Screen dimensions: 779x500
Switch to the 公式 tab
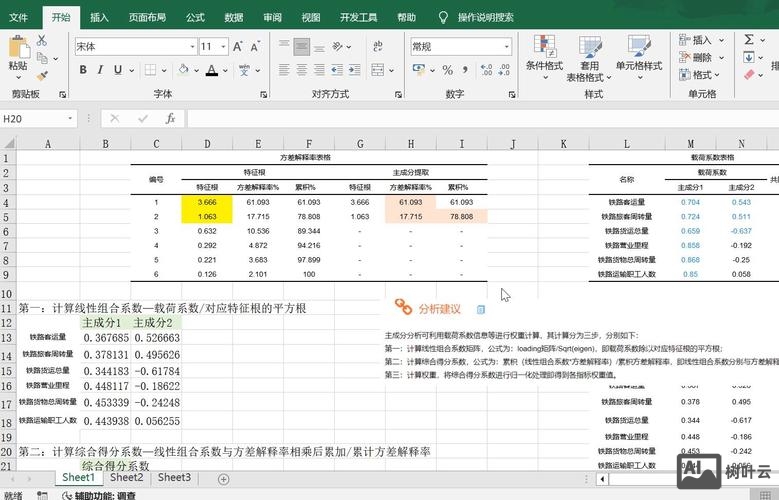click(195, 17)
